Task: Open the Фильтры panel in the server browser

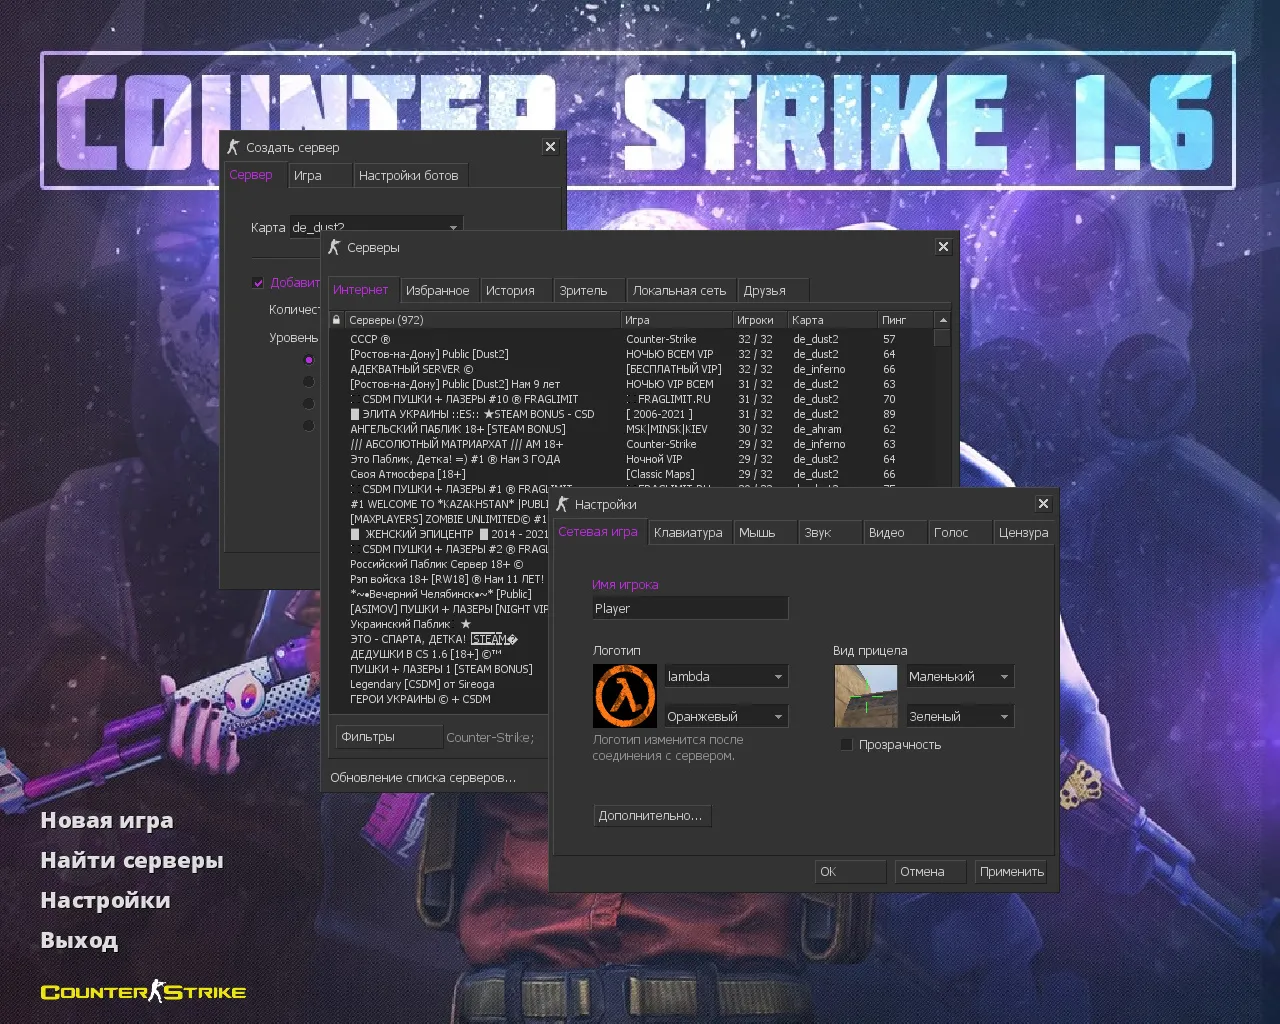Action: (x=389, y=736)
